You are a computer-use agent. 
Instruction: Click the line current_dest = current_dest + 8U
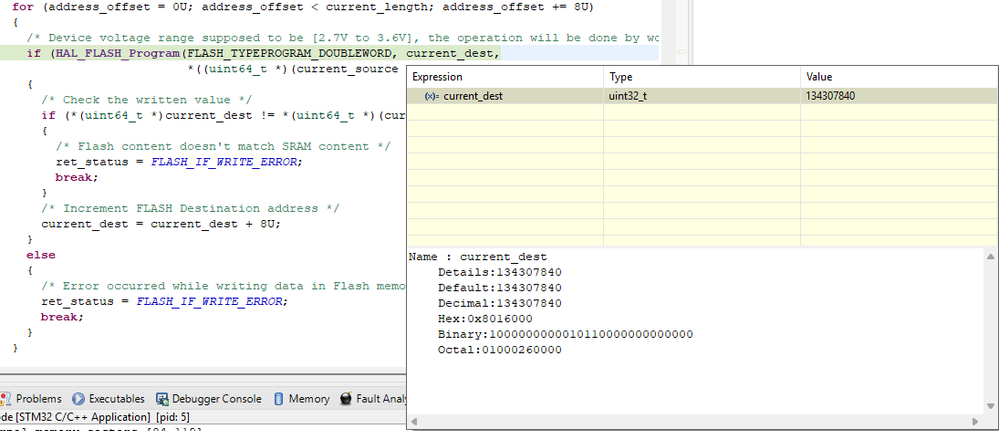click(x=161, y=224)
